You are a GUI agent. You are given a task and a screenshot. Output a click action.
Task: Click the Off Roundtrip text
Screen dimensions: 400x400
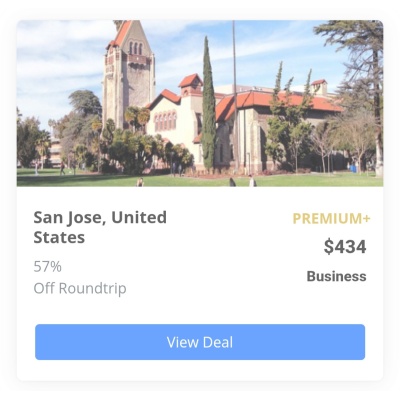(x=80, y=288)
